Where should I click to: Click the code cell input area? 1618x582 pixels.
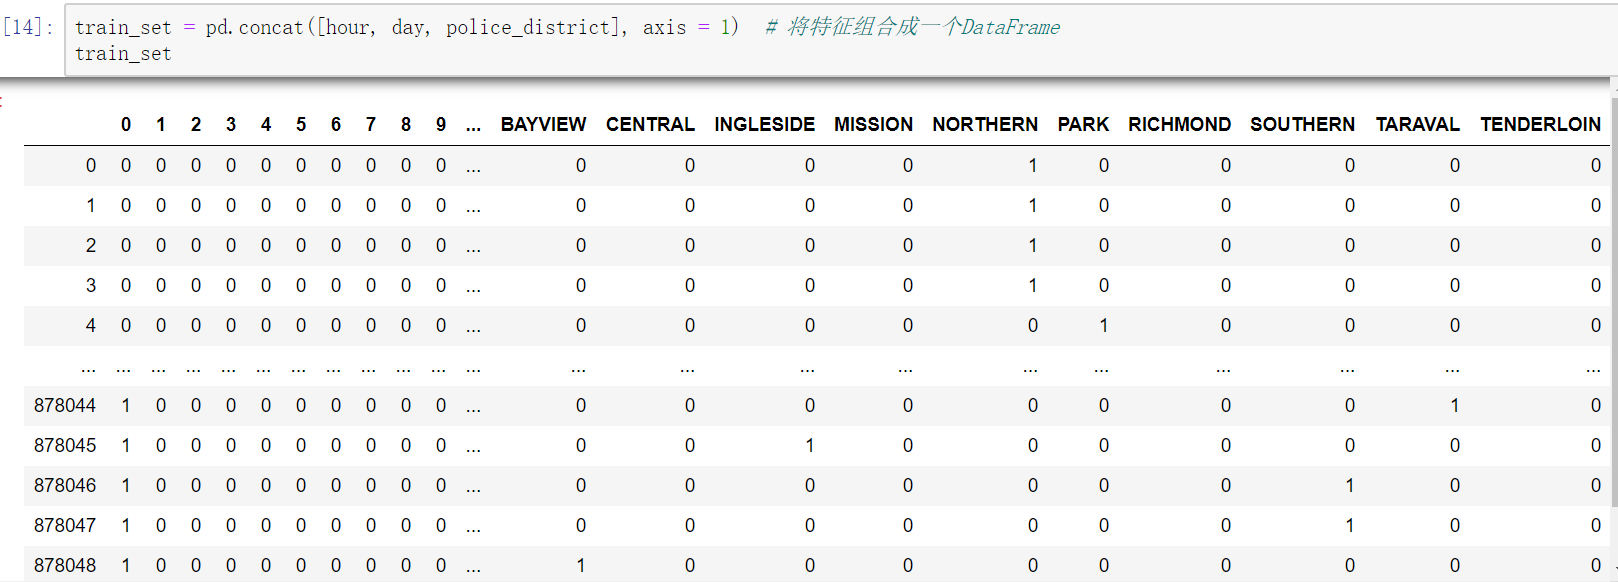click(840, 40)
